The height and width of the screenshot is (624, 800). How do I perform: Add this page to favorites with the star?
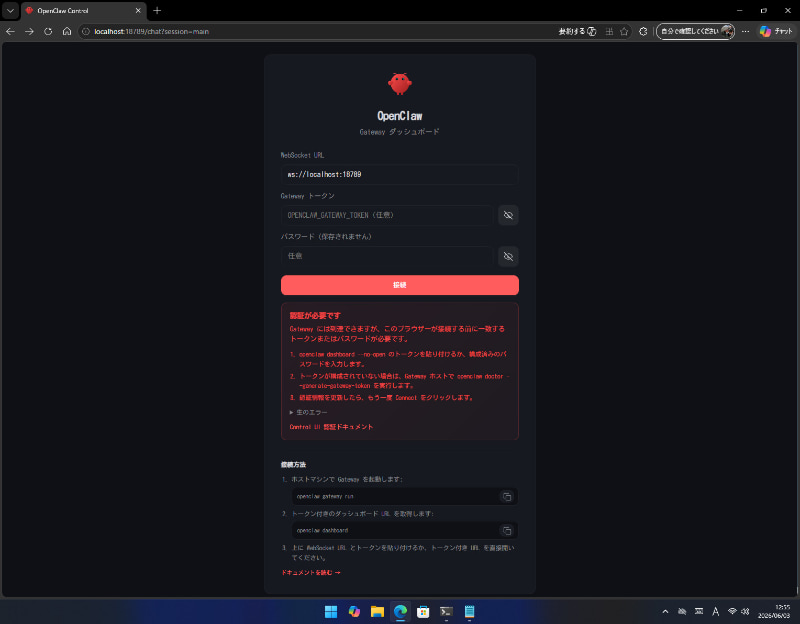[x=624, y=32]
